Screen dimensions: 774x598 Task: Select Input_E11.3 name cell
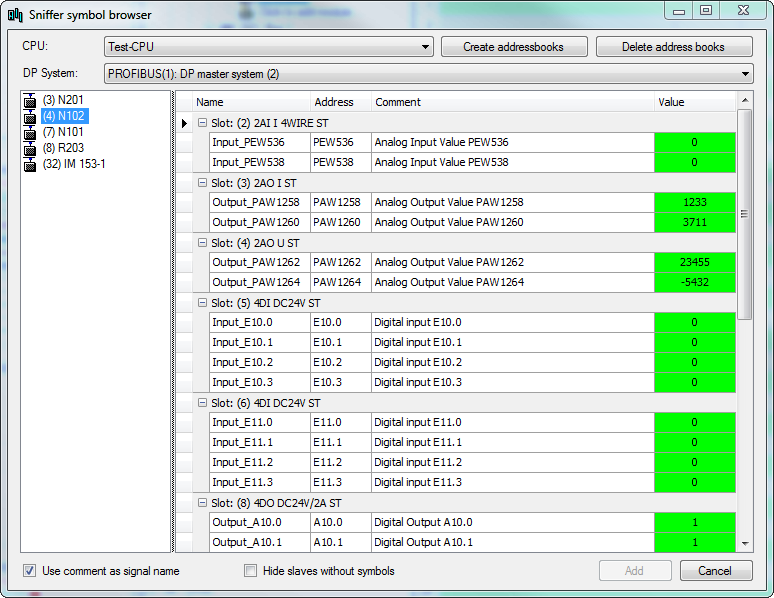tap(260, 482)
